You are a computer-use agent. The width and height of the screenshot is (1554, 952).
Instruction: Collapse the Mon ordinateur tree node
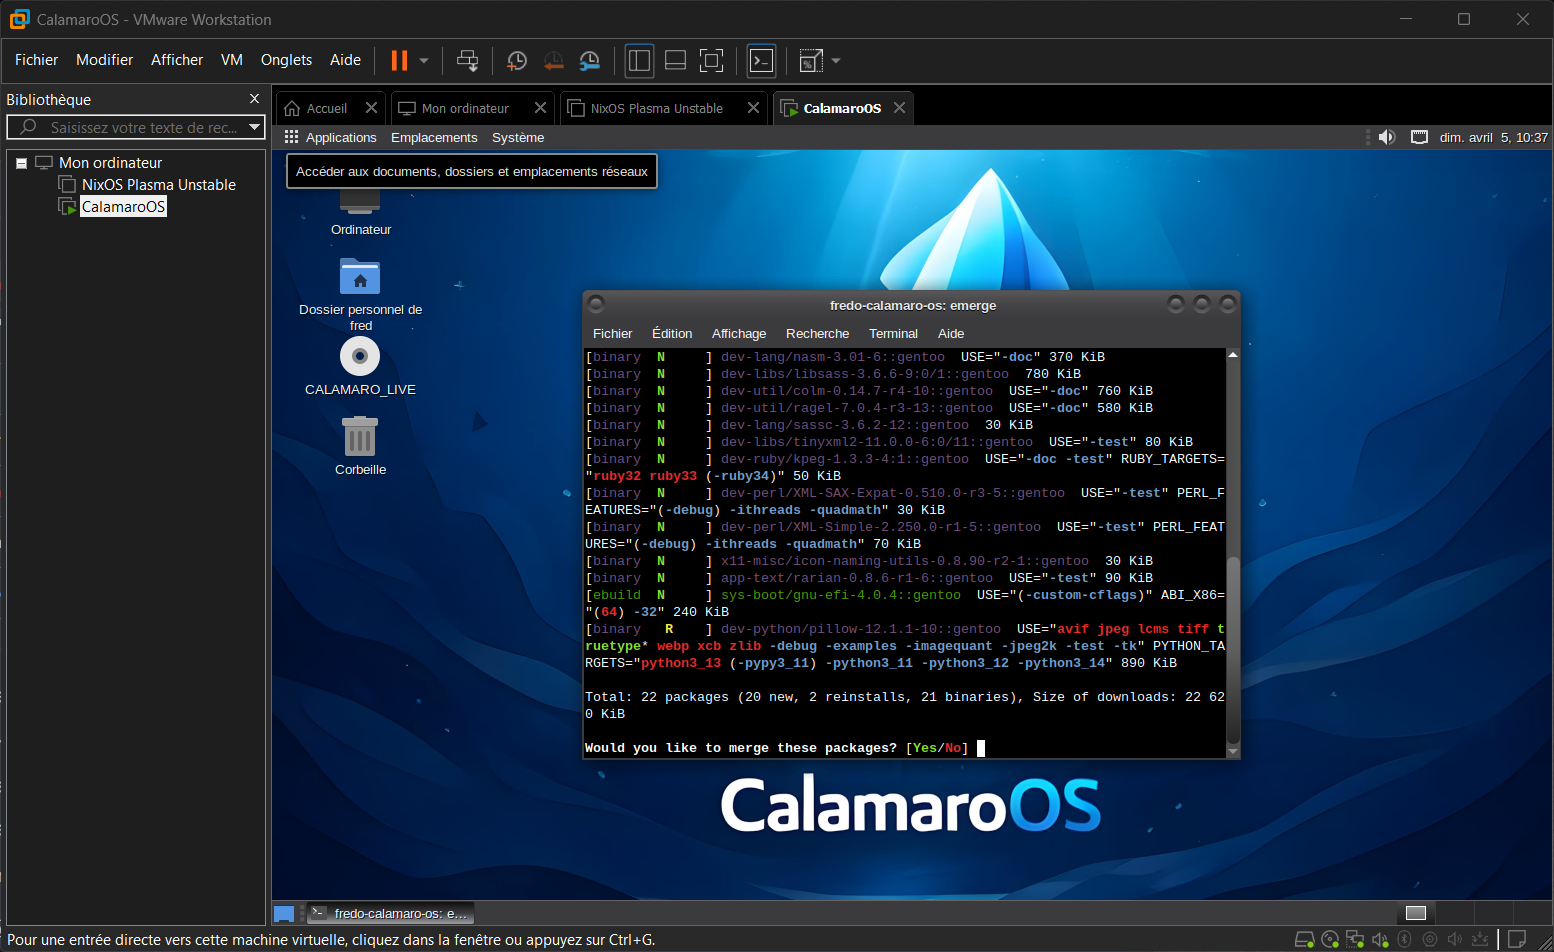(21, 163)
